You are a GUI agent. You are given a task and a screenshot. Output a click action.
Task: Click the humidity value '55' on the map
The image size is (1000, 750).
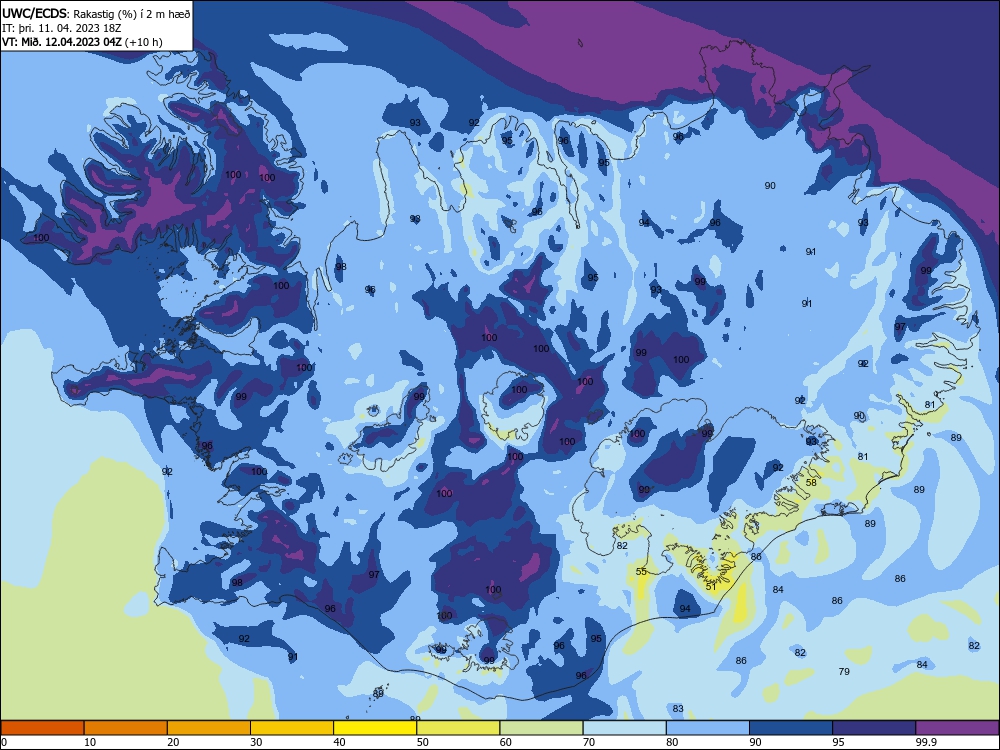tap(641, 571)
